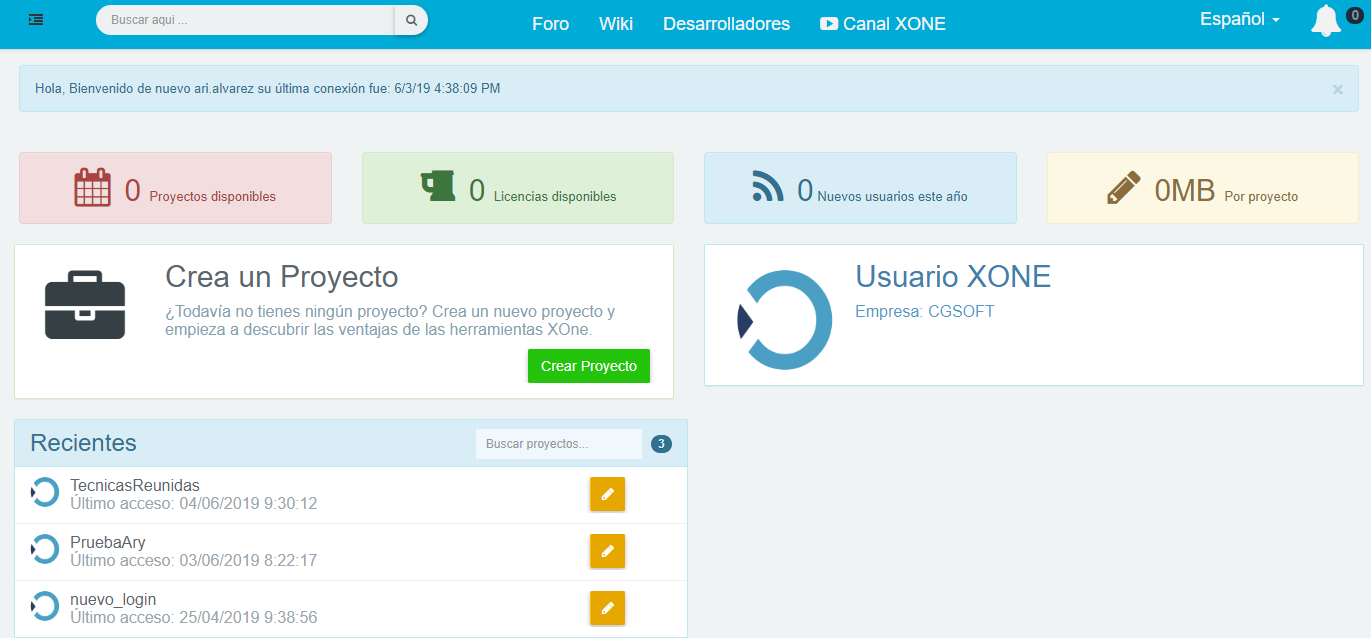The image size is (1371, 638).
Task: Click the 'Empresa: CGSOFT' text
Action: (x=925, y=311)
